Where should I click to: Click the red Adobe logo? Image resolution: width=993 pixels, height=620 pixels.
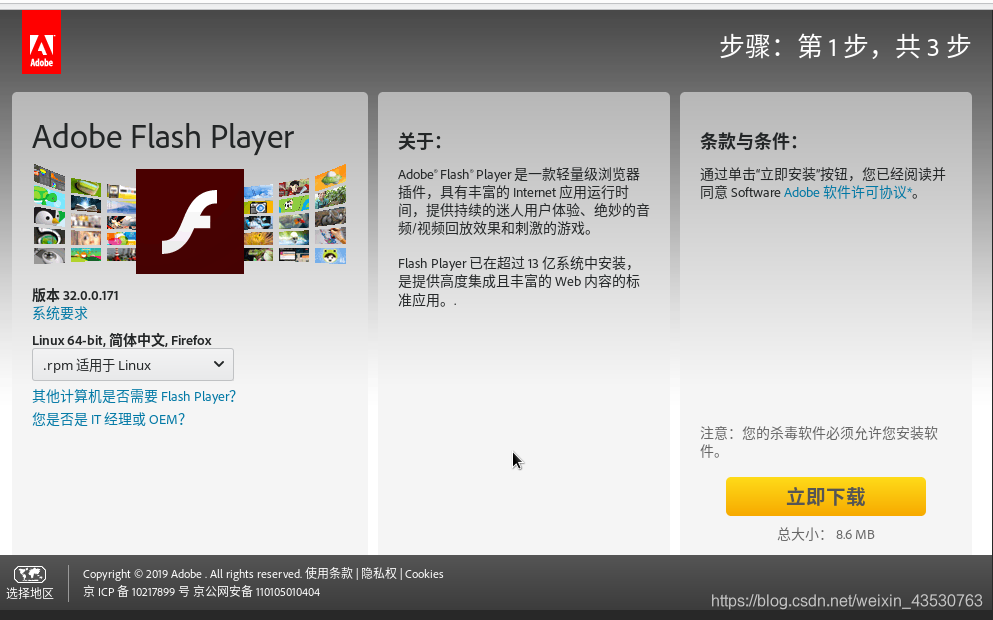click(x=41, y=42)
